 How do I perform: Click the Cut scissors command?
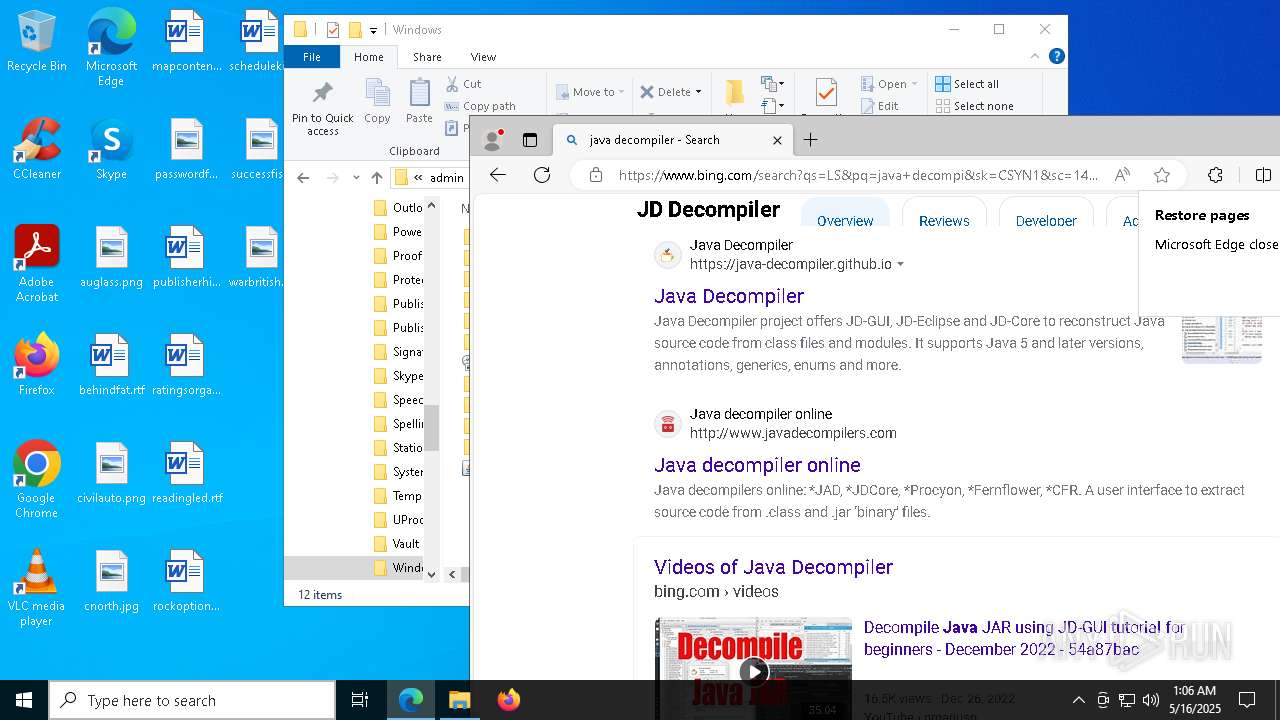click(x=463, y=84)
